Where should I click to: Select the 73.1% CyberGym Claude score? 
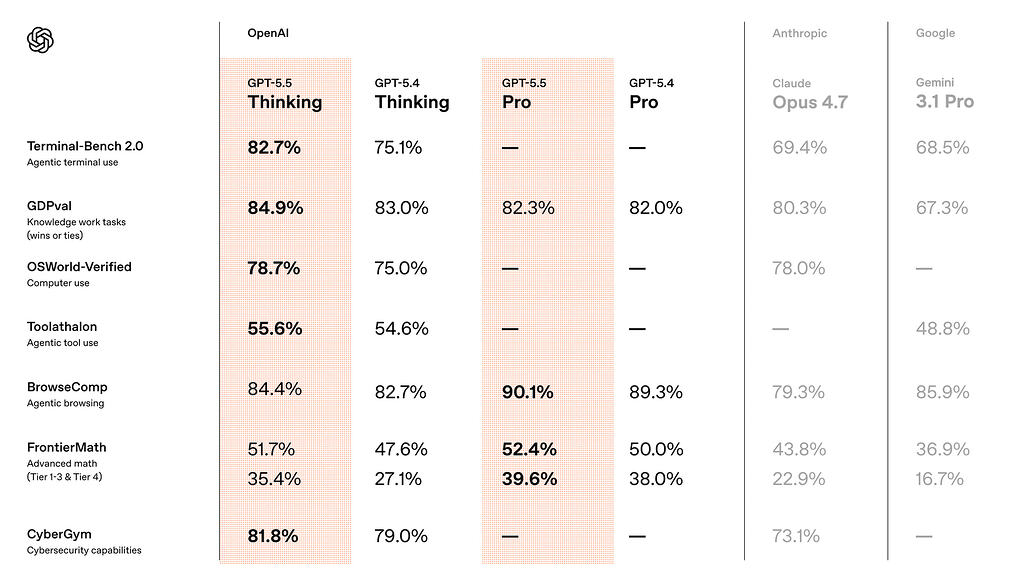[x=795, y=536]
